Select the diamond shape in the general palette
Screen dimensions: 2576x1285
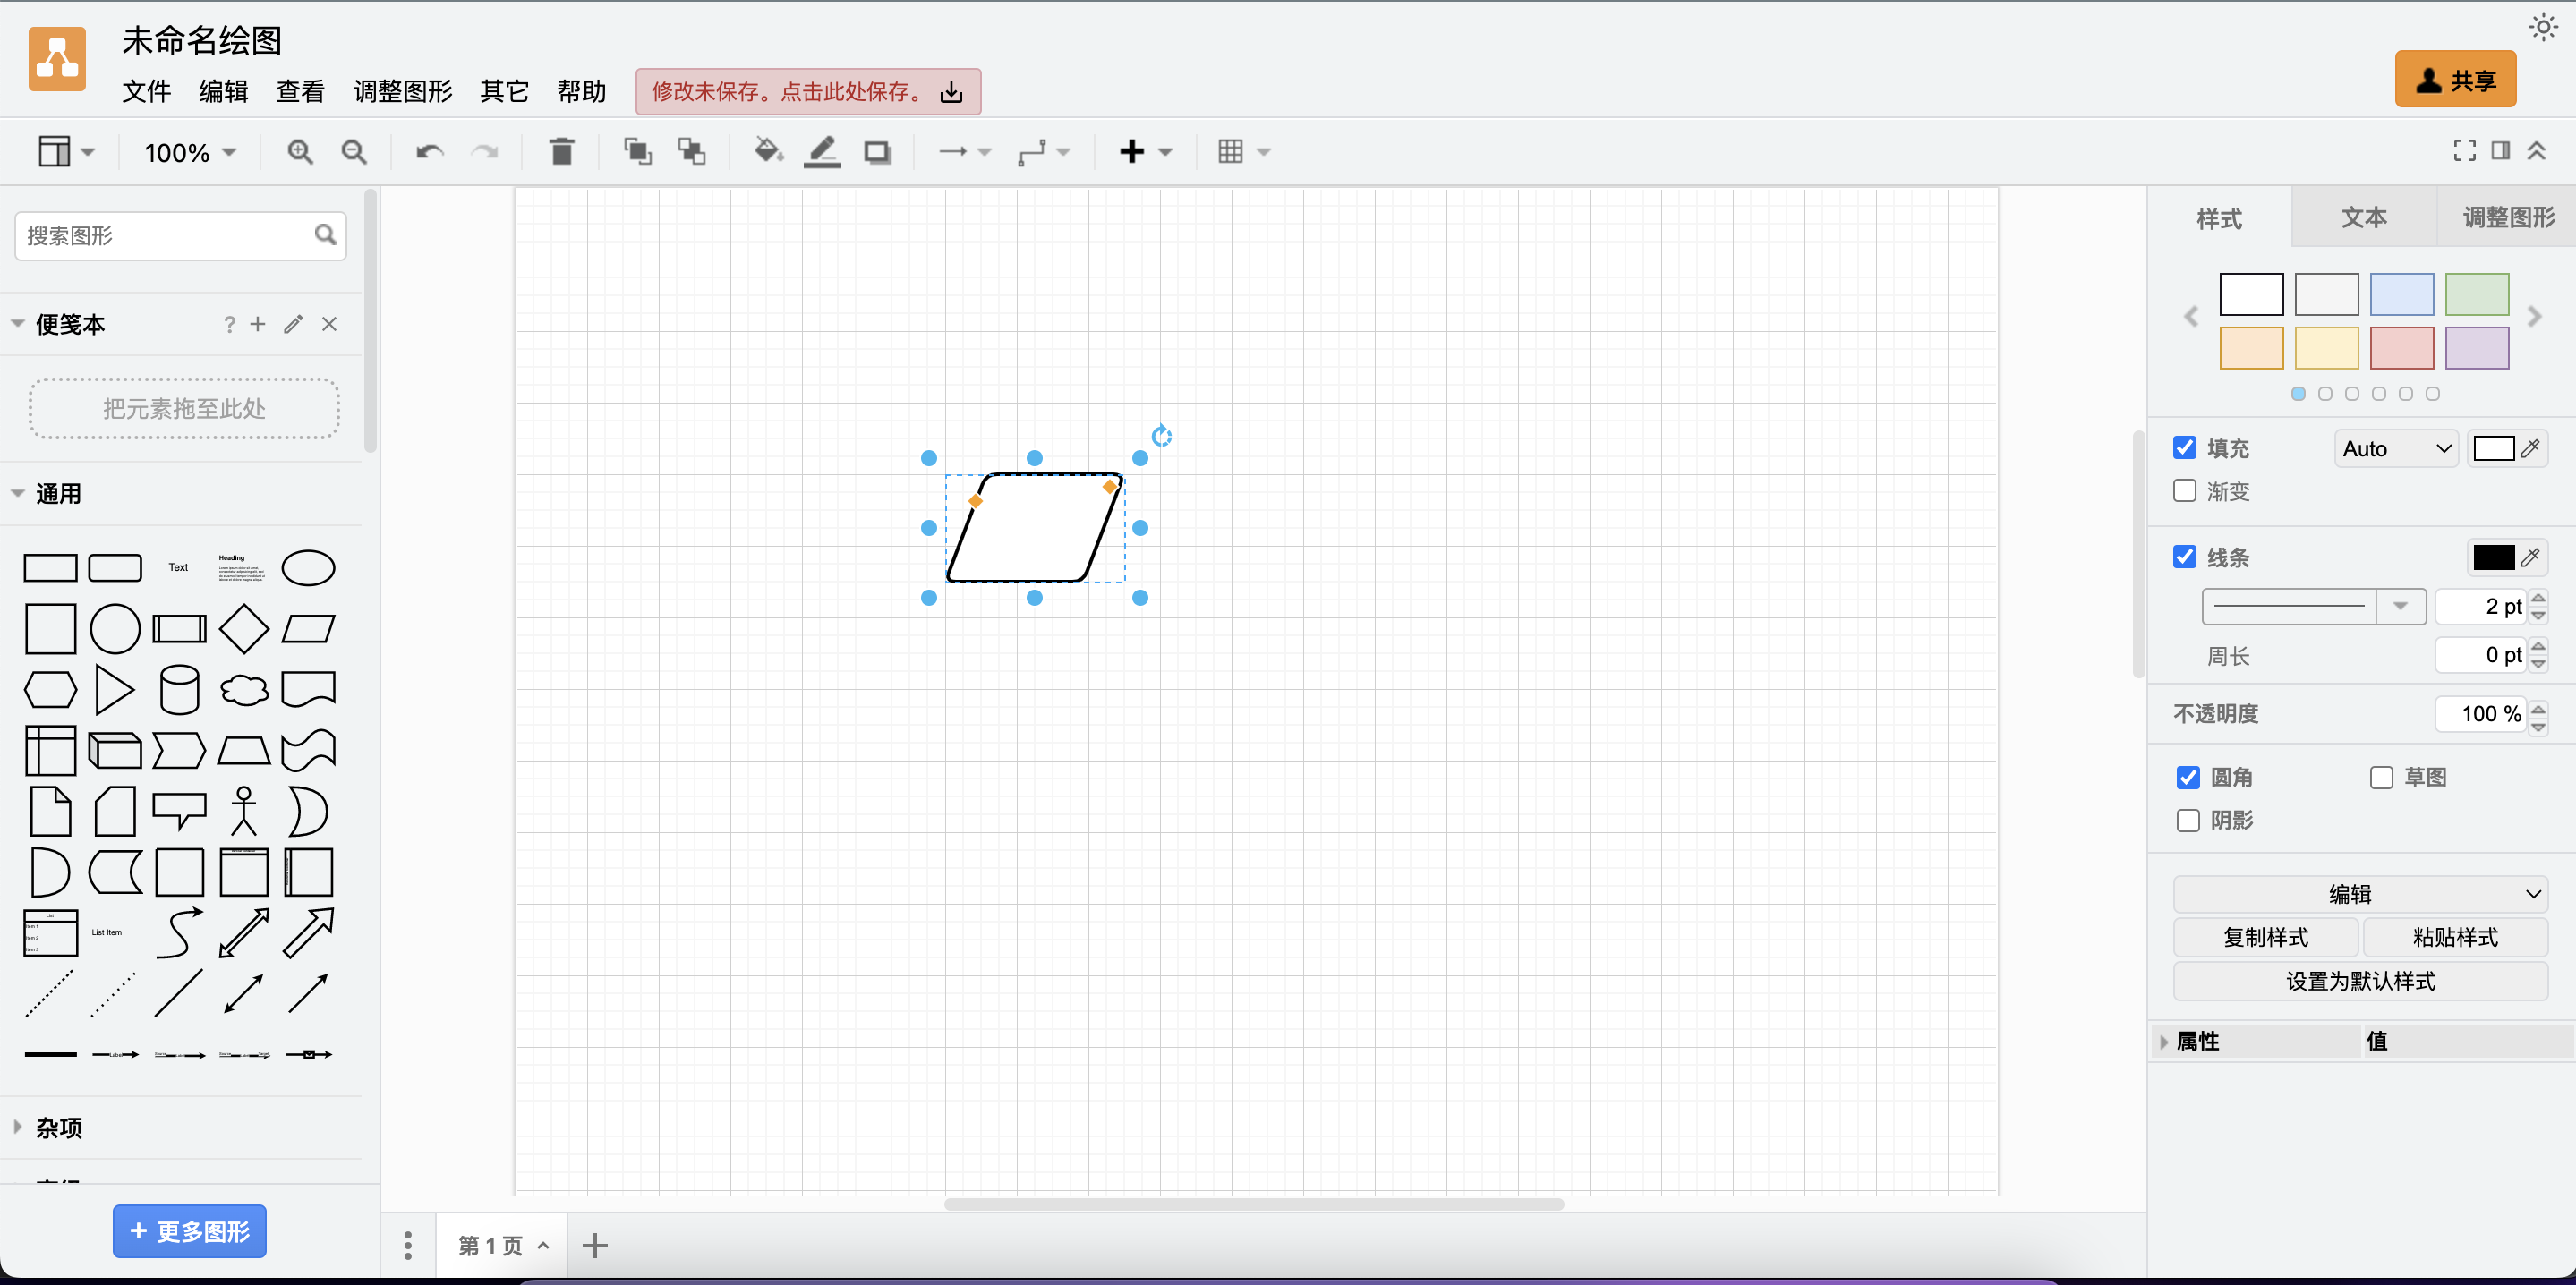pyautogui.click(x=244, y=629)
